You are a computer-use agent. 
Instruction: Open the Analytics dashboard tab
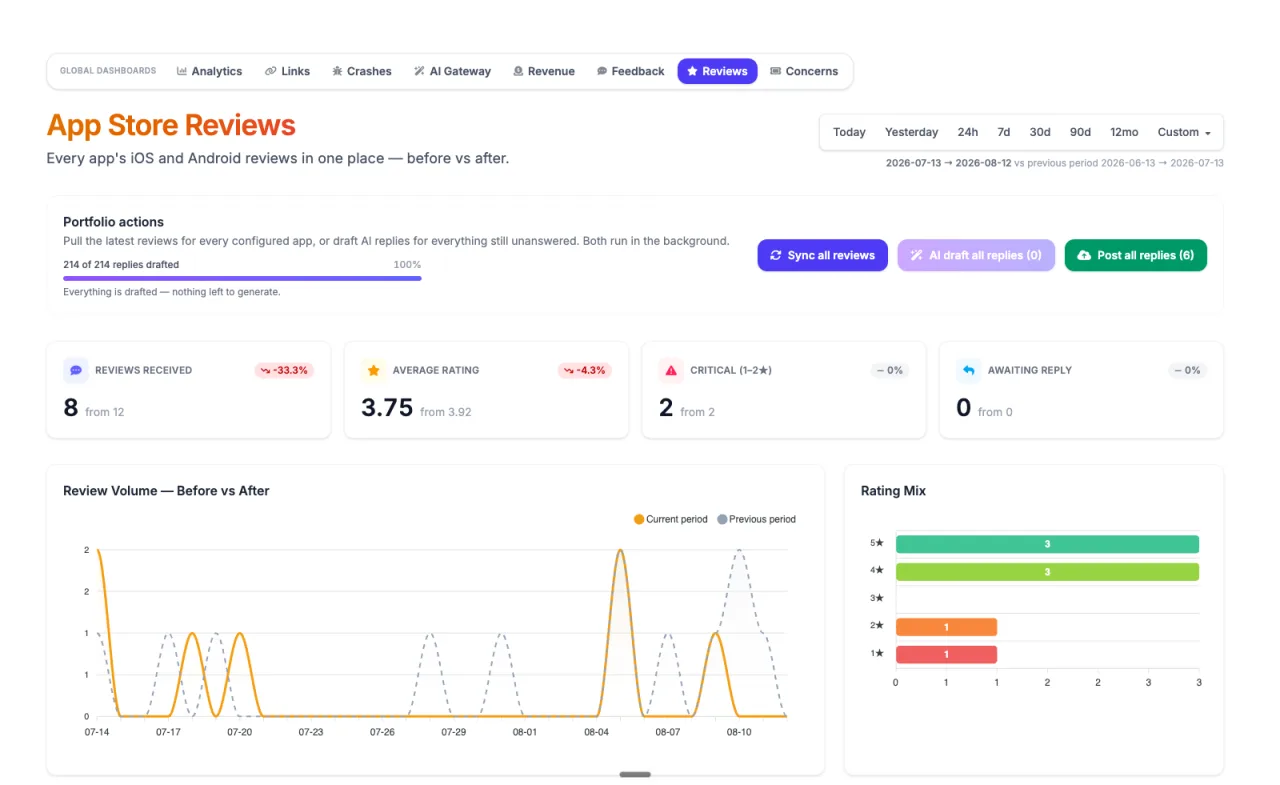(x=210, y=71)
